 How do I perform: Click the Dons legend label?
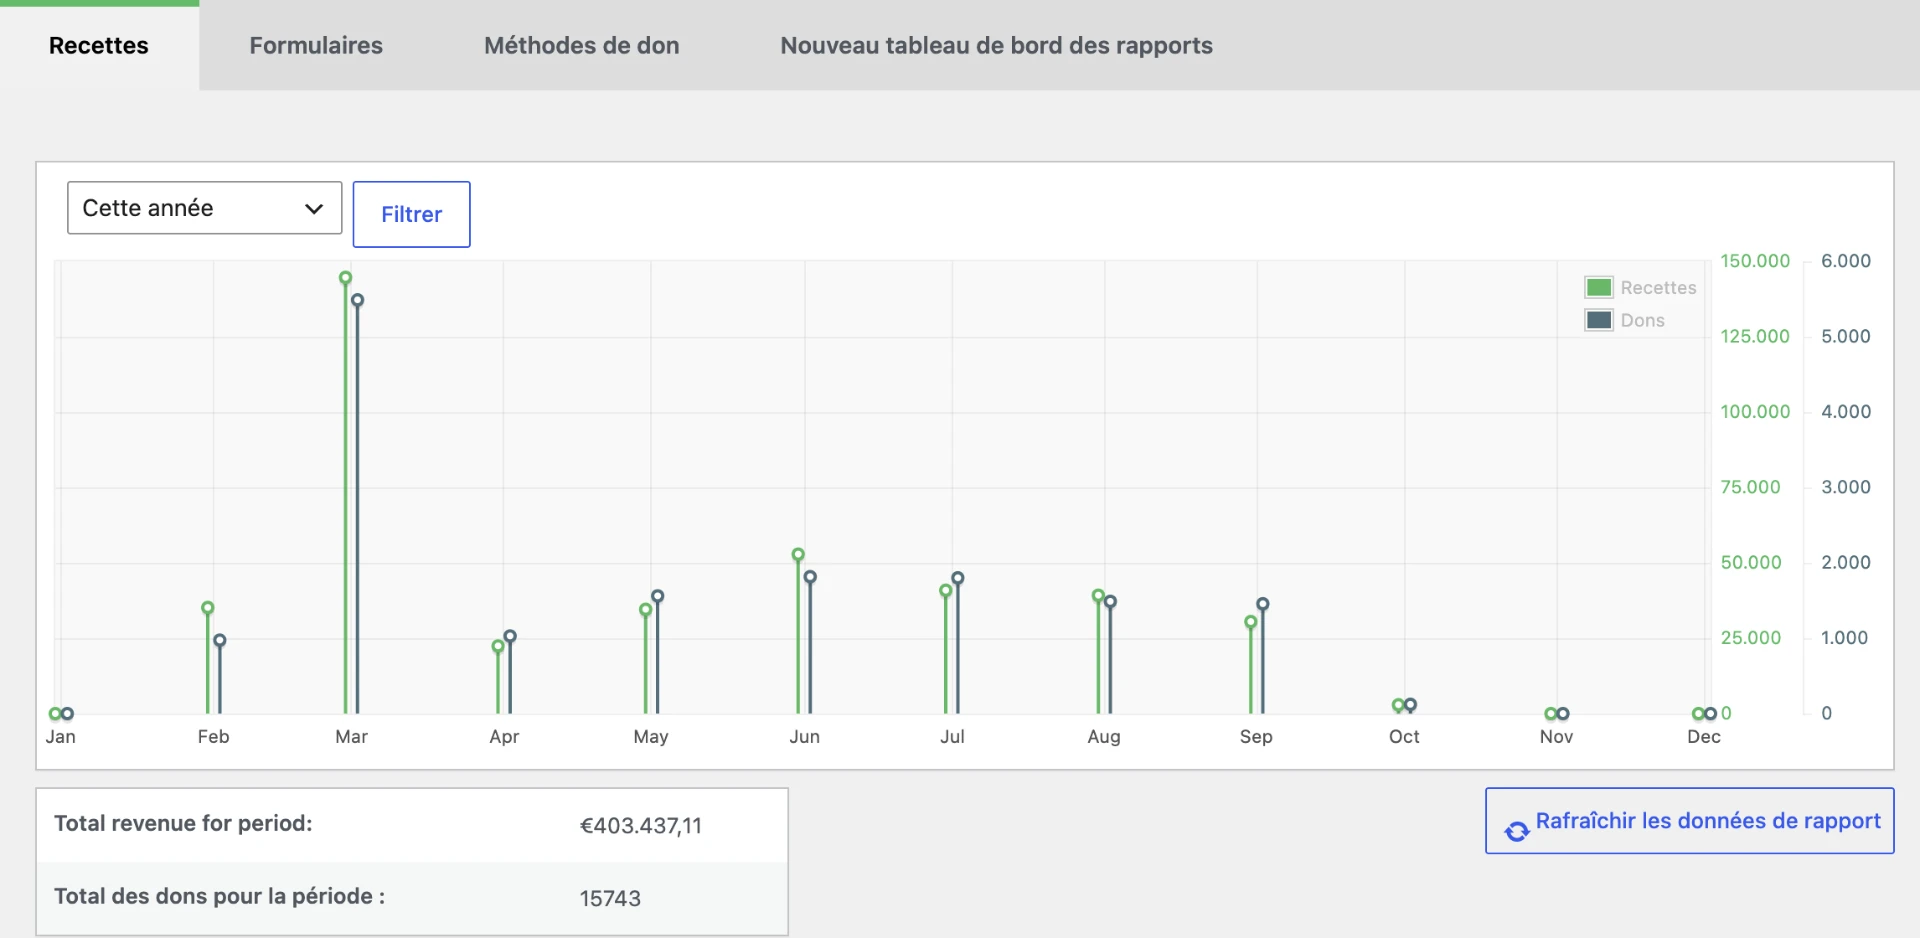pyautogui.click(x=1642, y=320)
